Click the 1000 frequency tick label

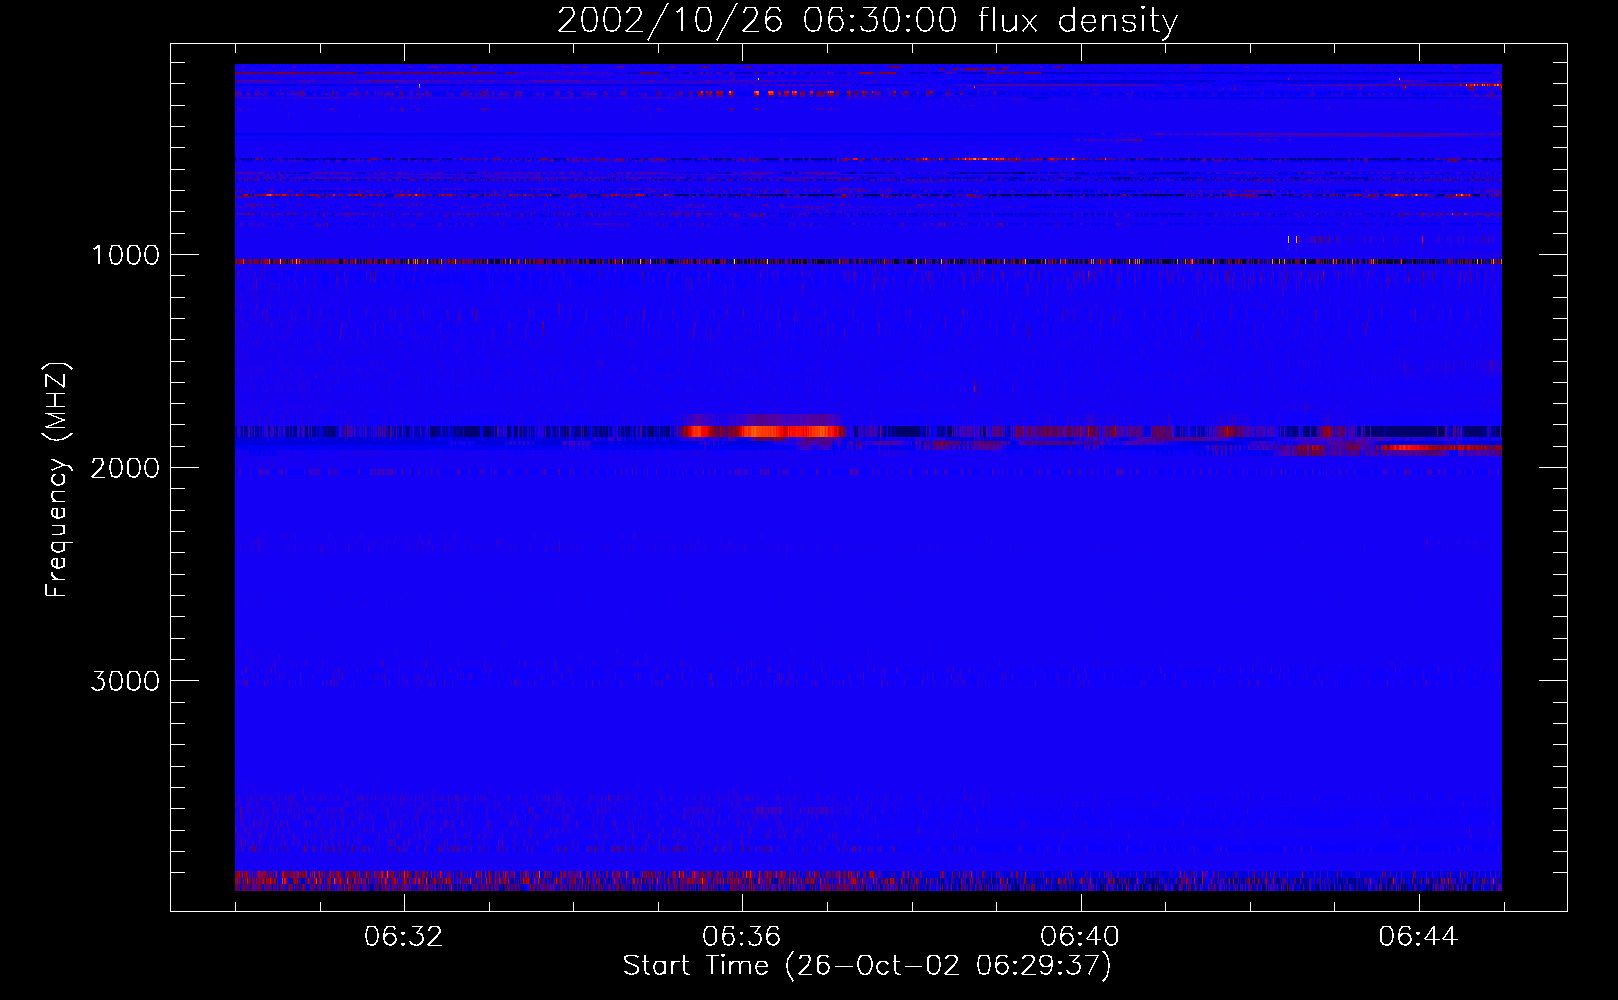(x=125, y=255)
